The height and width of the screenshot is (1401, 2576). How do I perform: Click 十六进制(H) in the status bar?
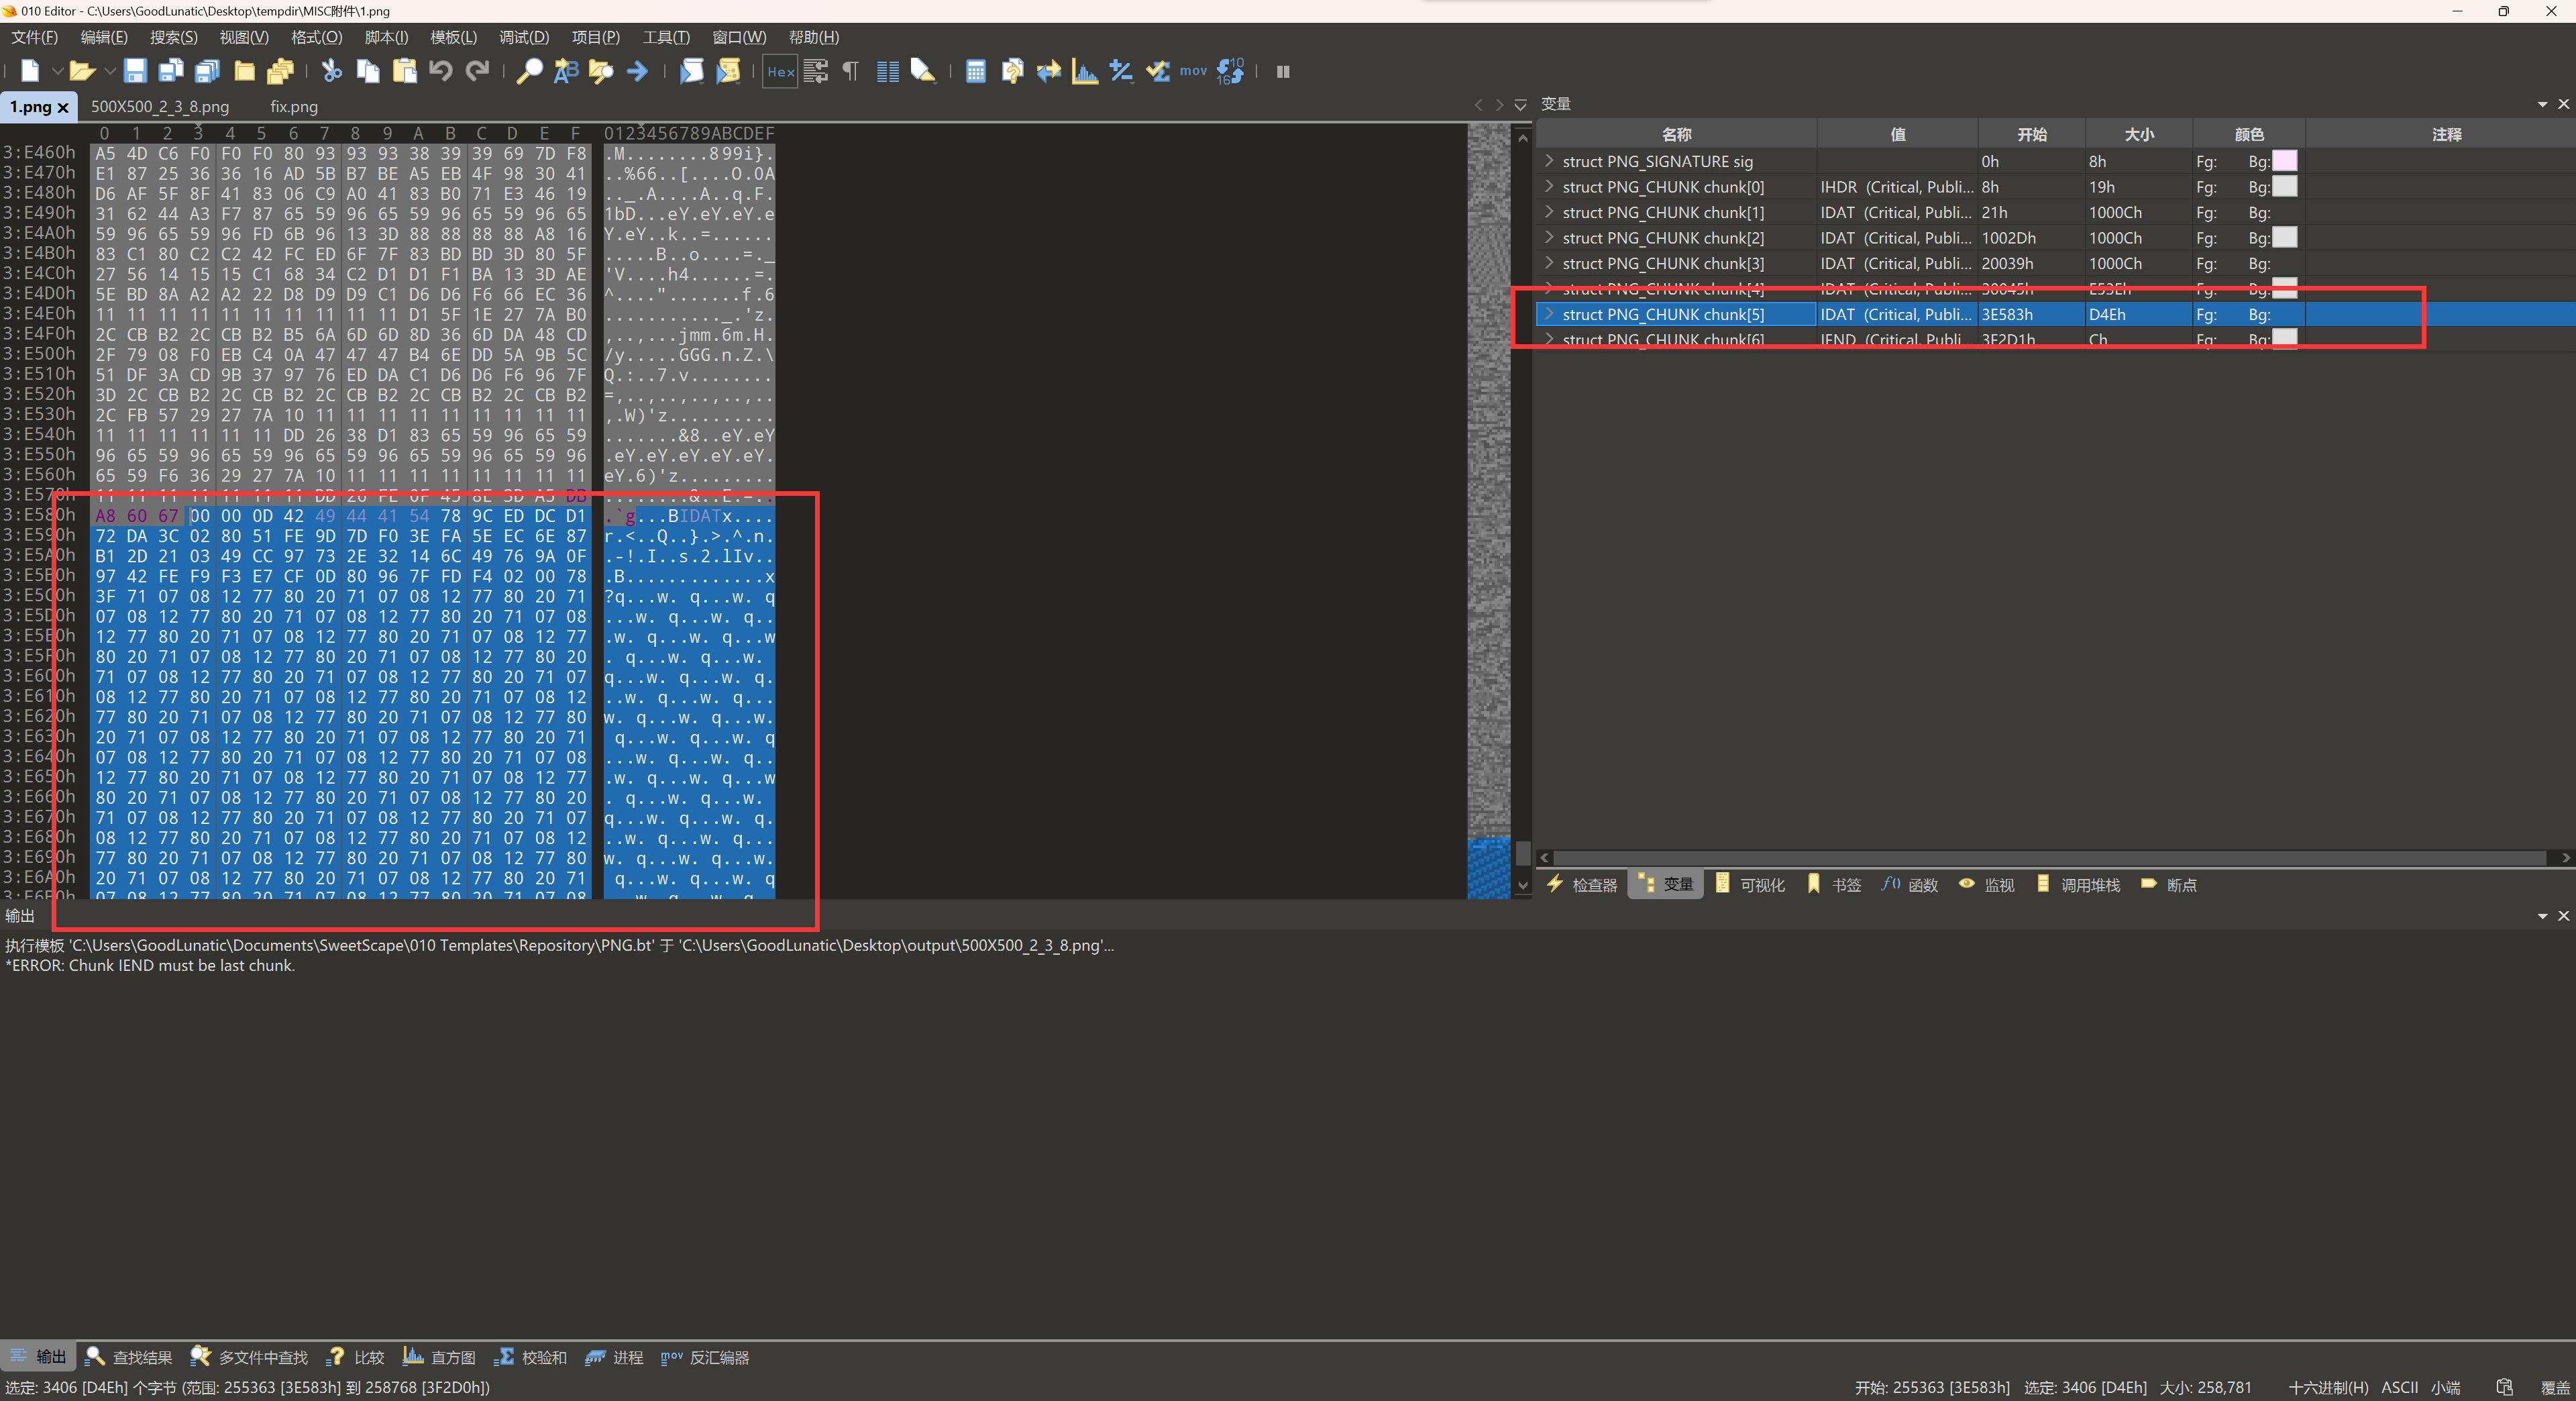2328,1387
